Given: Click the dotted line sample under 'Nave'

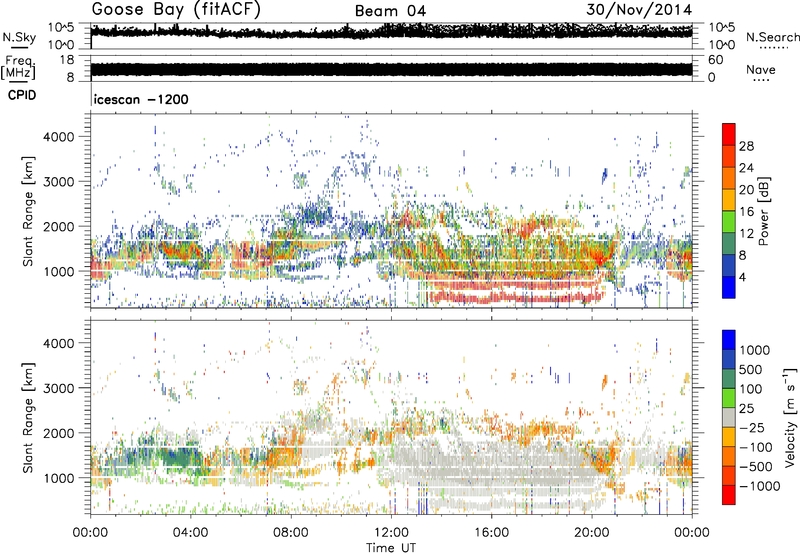Looking at the screenshot, I should tap(761, 80).
